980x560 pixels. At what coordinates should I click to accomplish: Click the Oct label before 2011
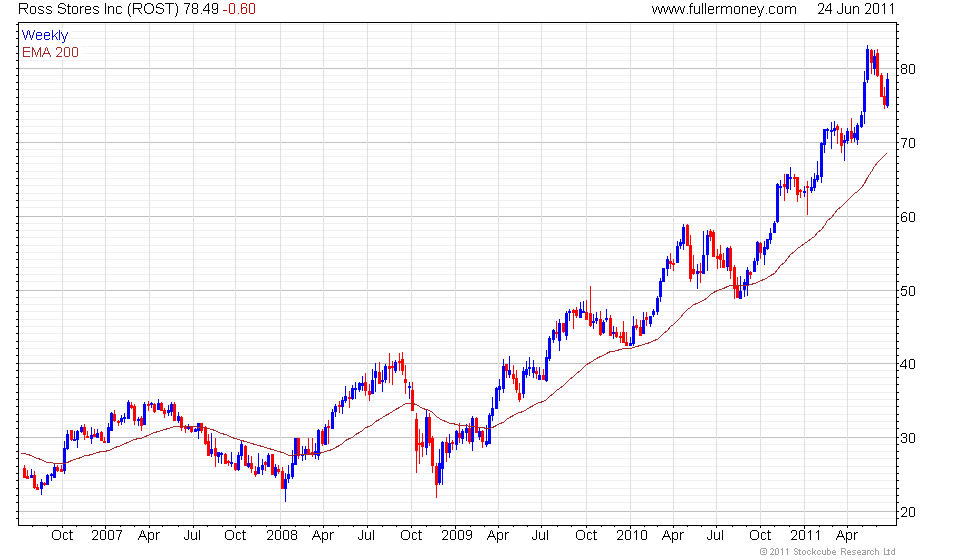tap(760, 535)
